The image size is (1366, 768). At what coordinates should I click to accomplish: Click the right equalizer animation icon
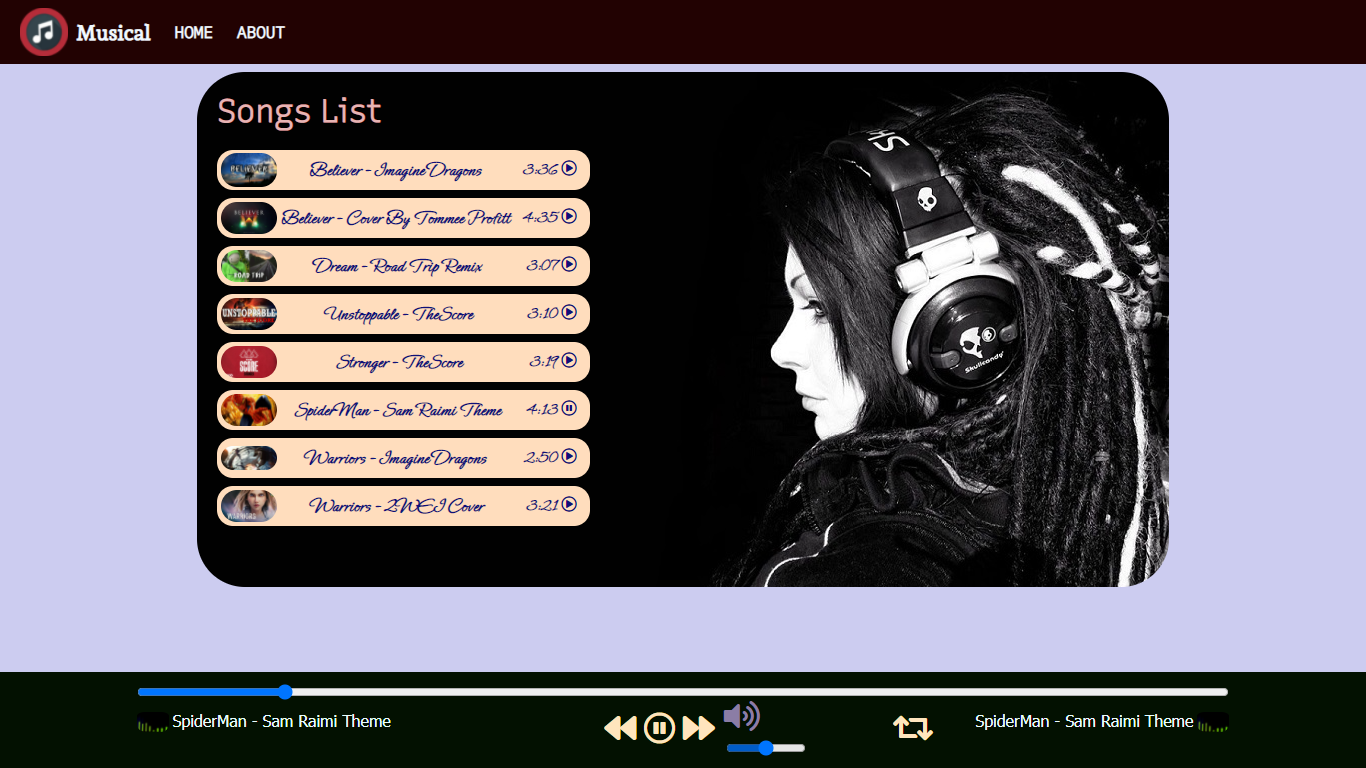click(x=1216, y=721)
